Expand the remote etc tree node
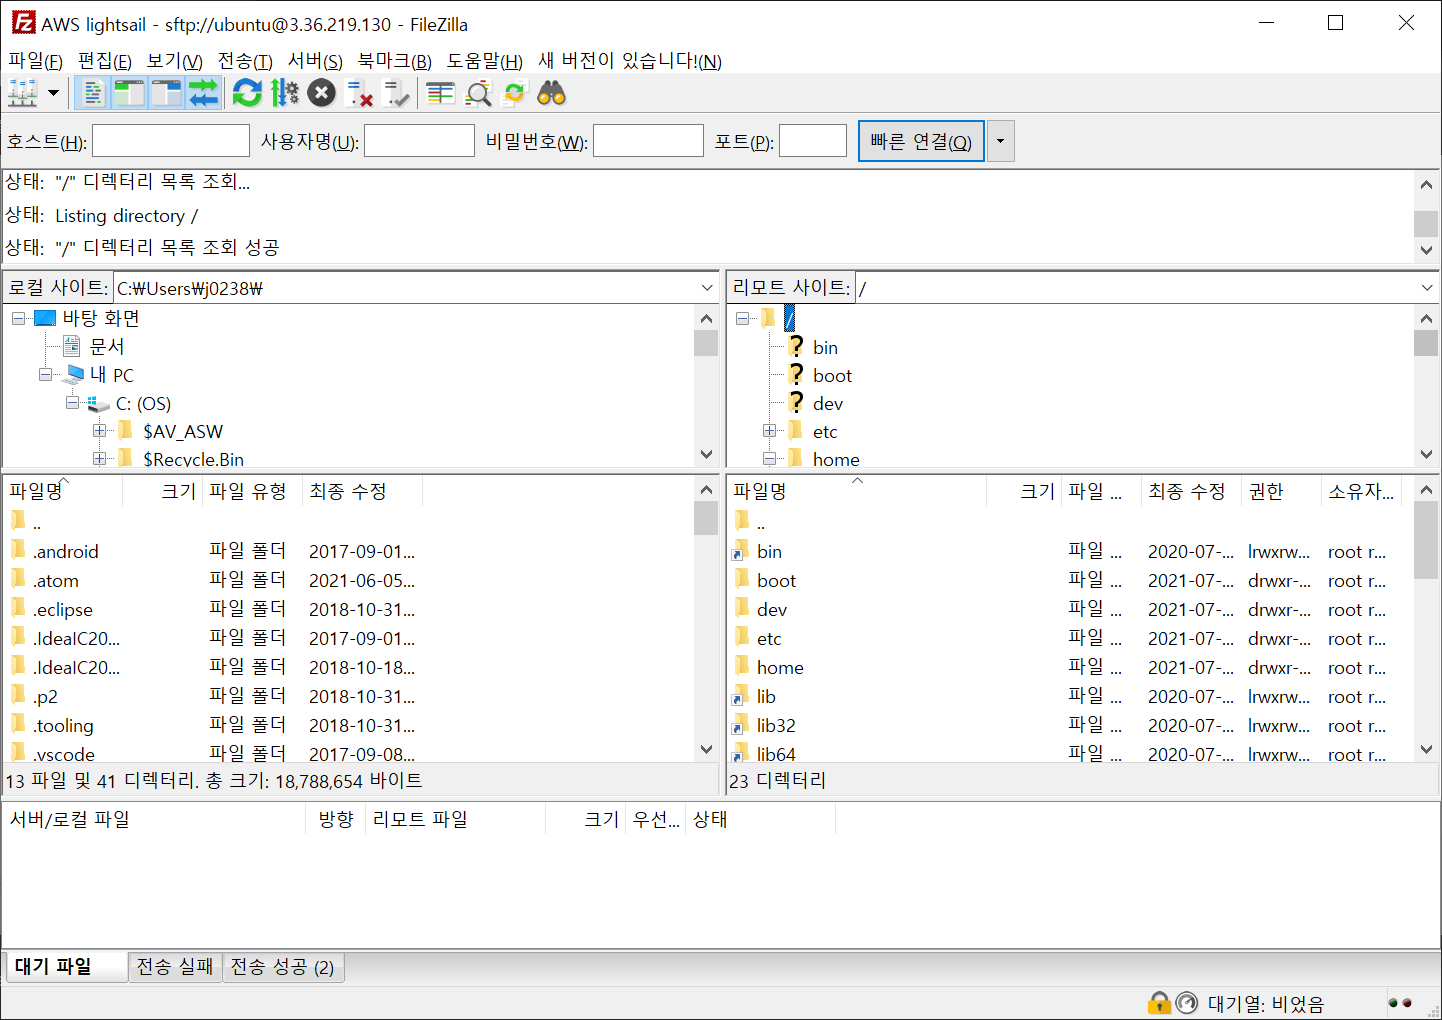 pyautogui.click(x=769, y=431)
